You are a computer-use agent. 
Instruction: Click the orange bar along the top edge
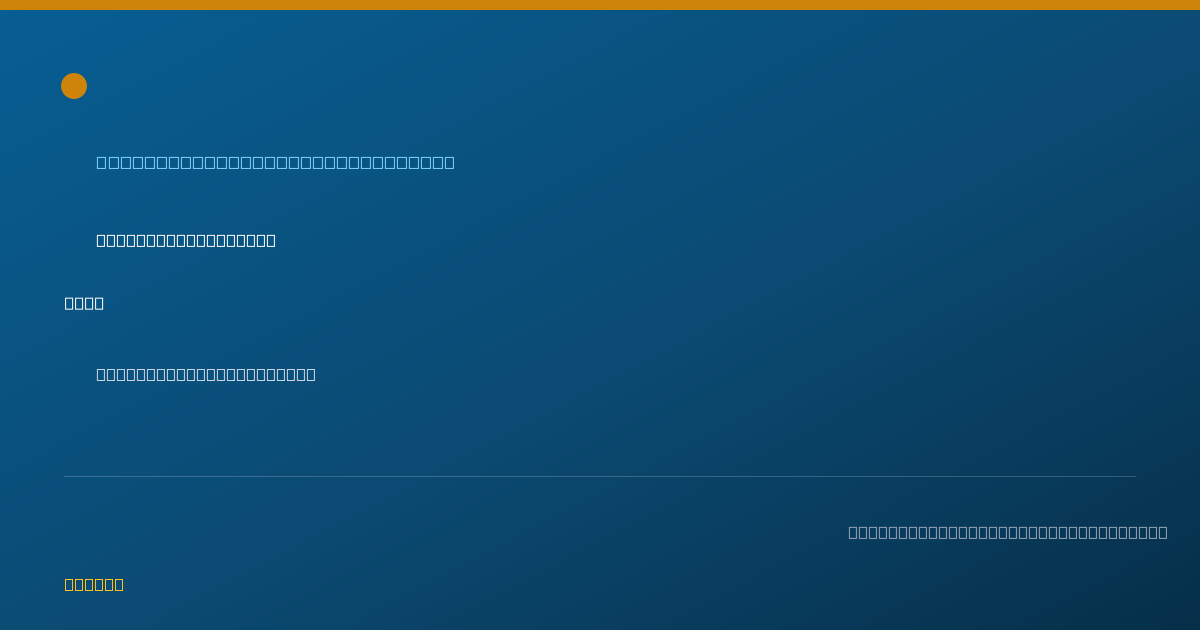coord(600,5)
